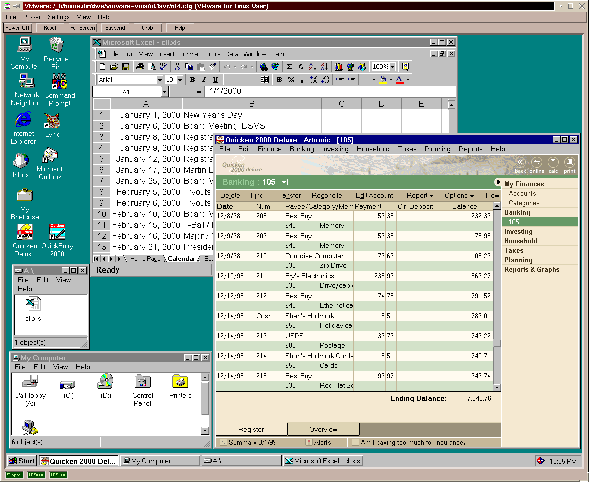Click the Cut scissors icon in Excel
This screenshot has height=482, width=589.
(177, 66)
